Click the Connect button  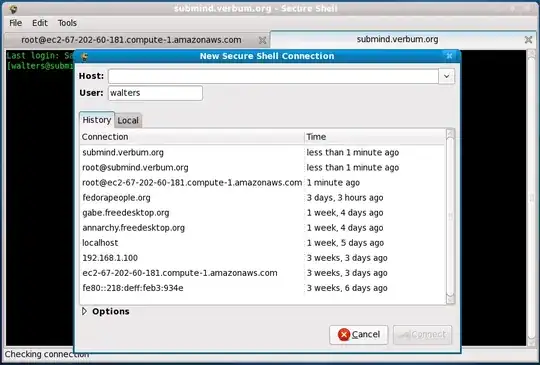[x=423, y=335]
